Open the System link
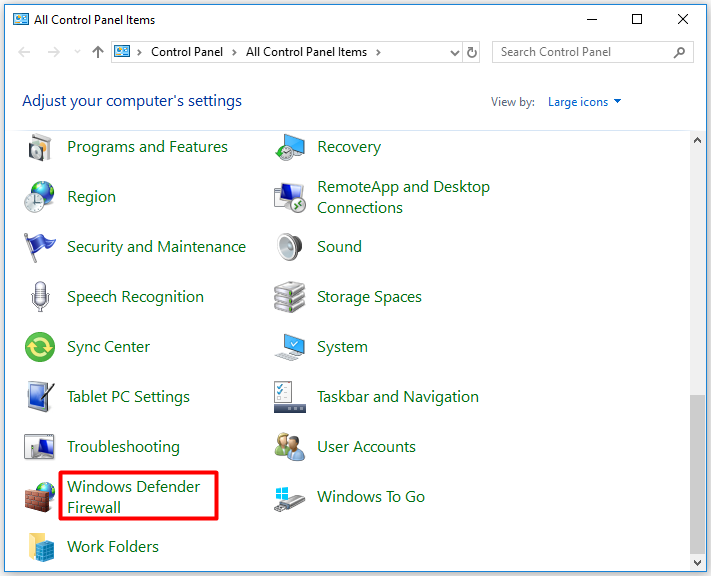This screenshot has height=576, width=711. pyautogui.click(x=342, y=347)
